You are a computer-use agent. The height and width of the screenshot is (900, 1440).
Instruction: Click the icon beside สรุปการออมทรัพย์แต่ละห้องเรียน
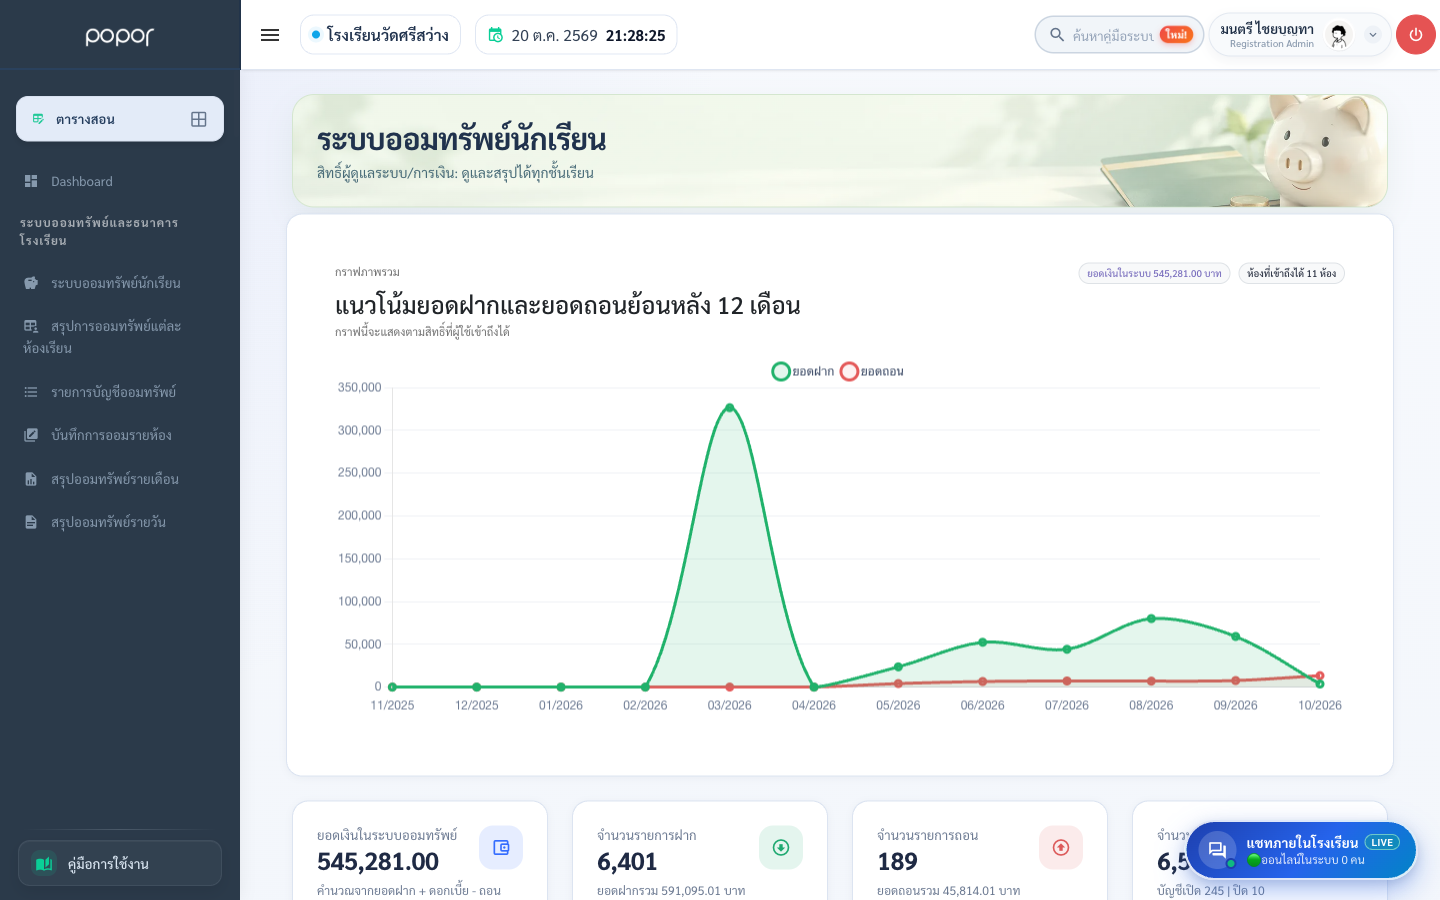[31, 326]
